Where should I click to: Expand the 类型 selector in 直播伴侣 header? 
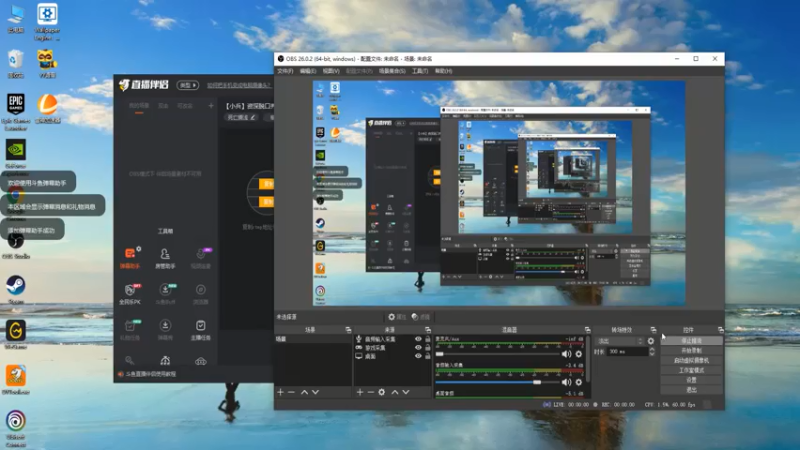(188, 85)
